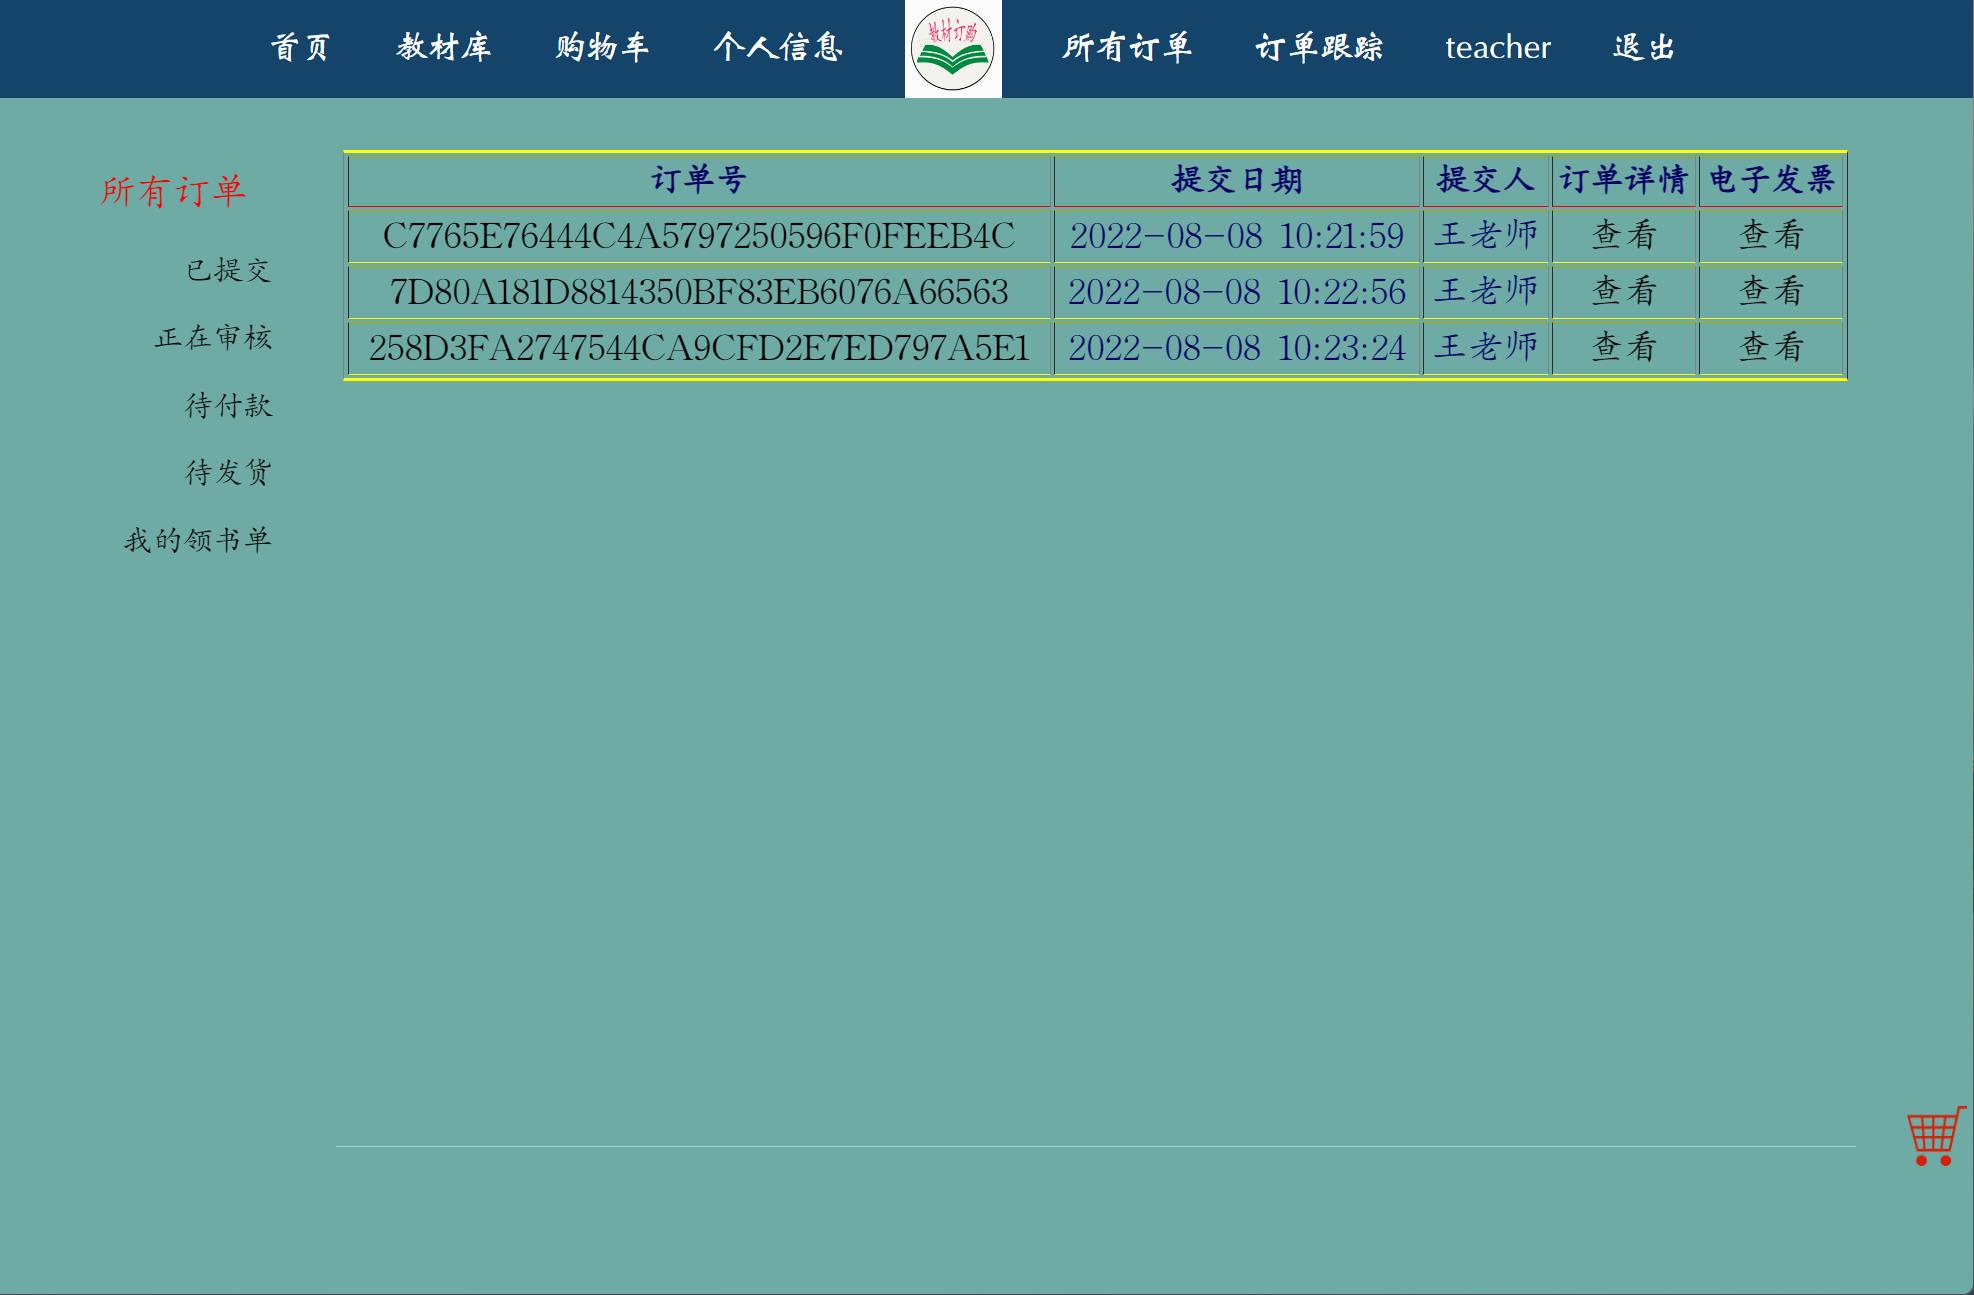
Task: Click the 购物车 menu item
Action: click(x=601, y=48)
